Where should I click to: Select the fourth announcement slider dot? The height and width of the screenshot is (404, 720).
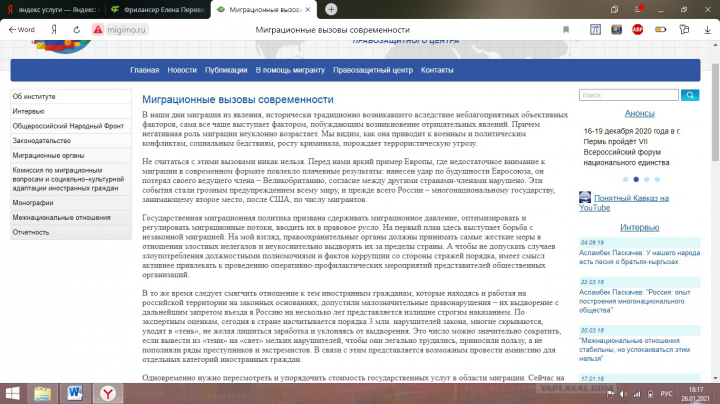[x=657, y=180]
